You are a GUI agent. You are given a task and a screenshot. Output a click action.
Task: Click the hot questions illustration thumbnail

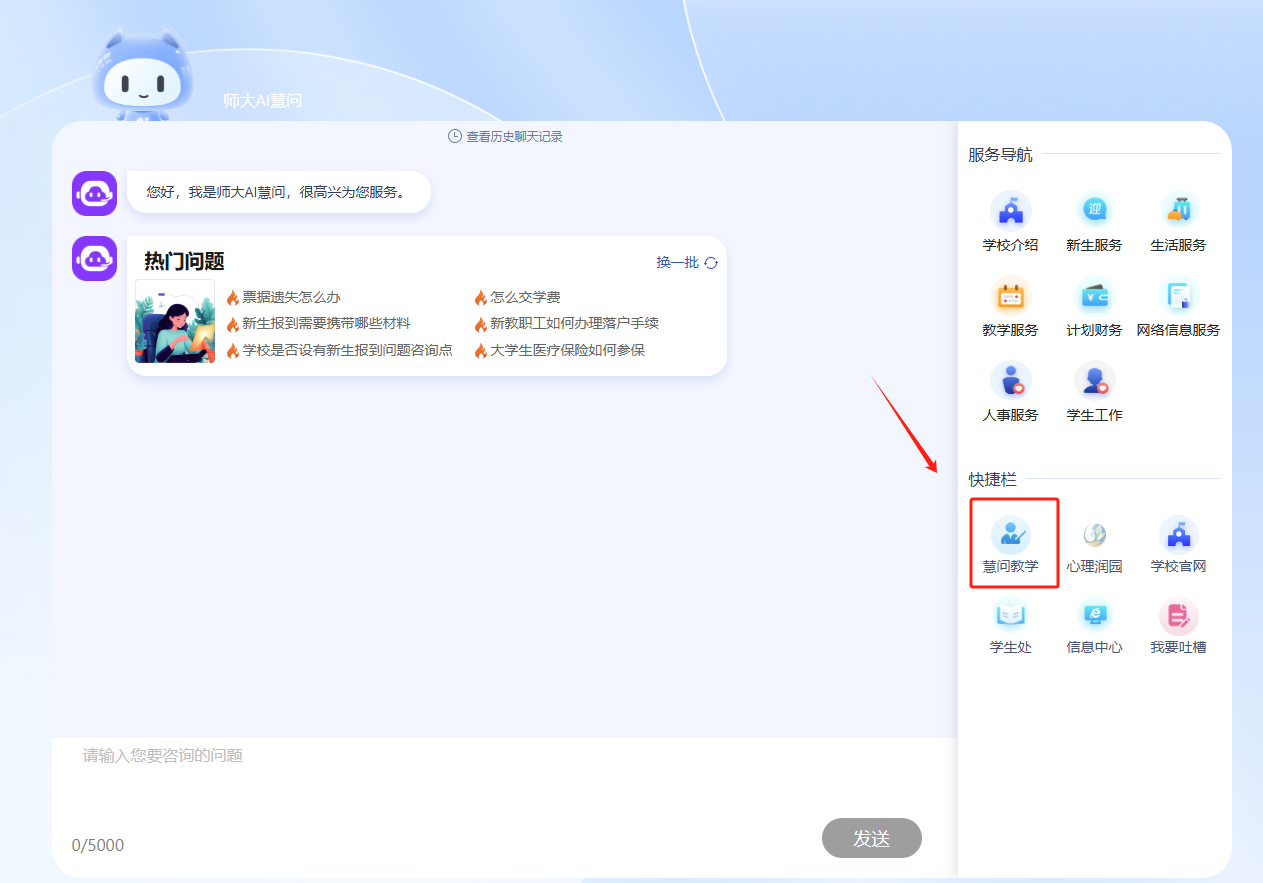click(175, 320)
